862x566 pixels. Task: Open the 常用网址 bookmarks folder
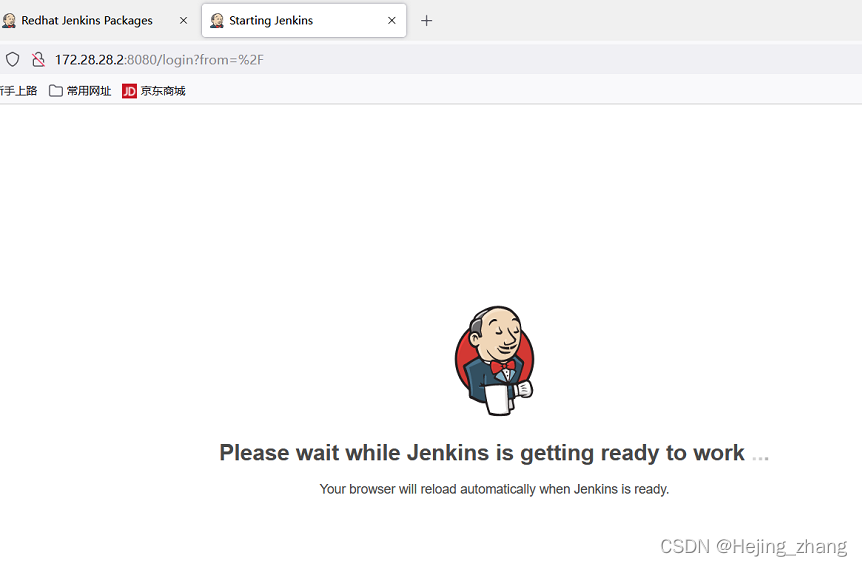pyautogui.click(x=80, y=91)
